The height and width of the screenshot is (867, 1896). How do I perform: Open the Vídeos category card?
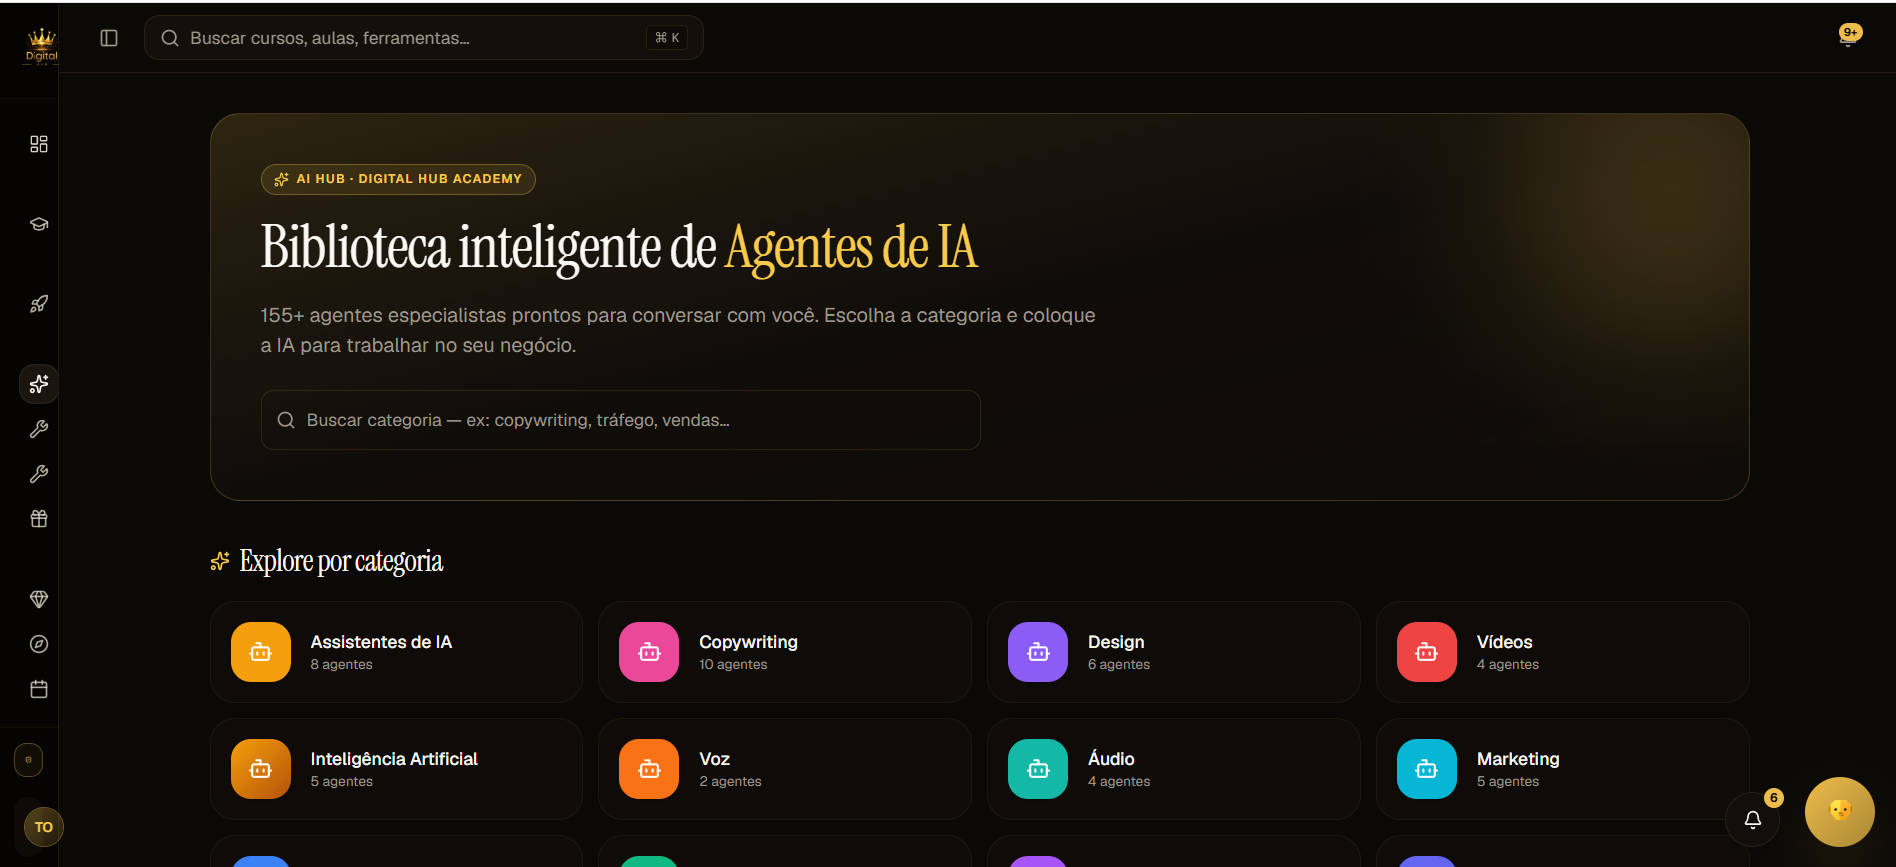(1563, 652)
